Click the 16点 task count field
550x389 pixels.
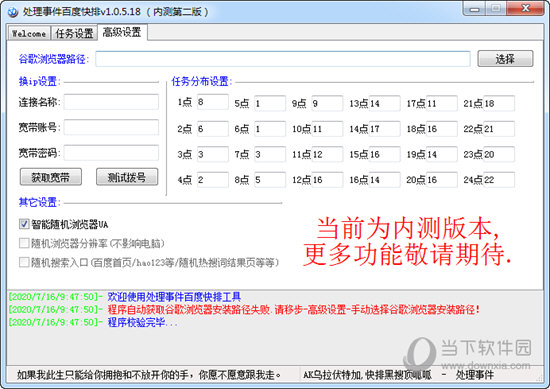coord(384,180)
